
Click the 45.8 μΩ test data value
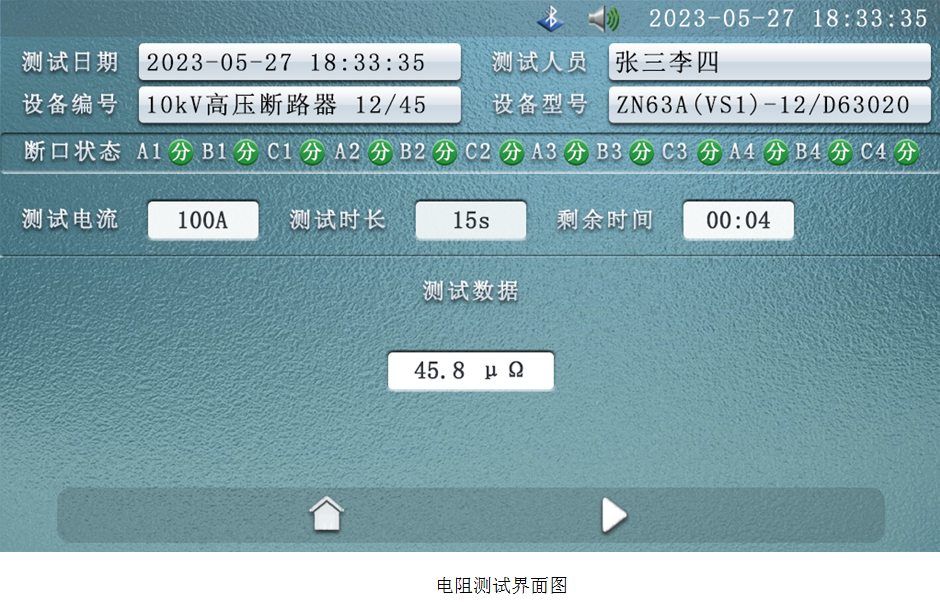point(470,371)
